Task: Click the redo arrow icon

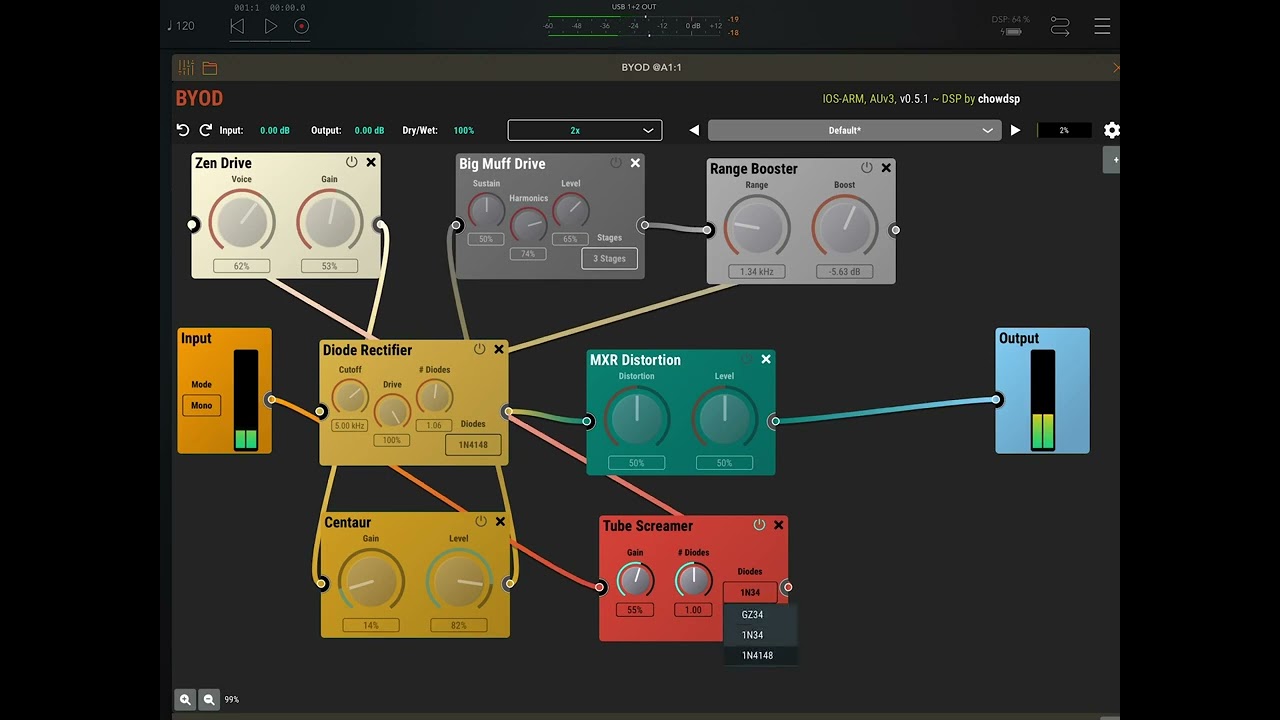Action: pyautogui.click(x=206, y=130)
